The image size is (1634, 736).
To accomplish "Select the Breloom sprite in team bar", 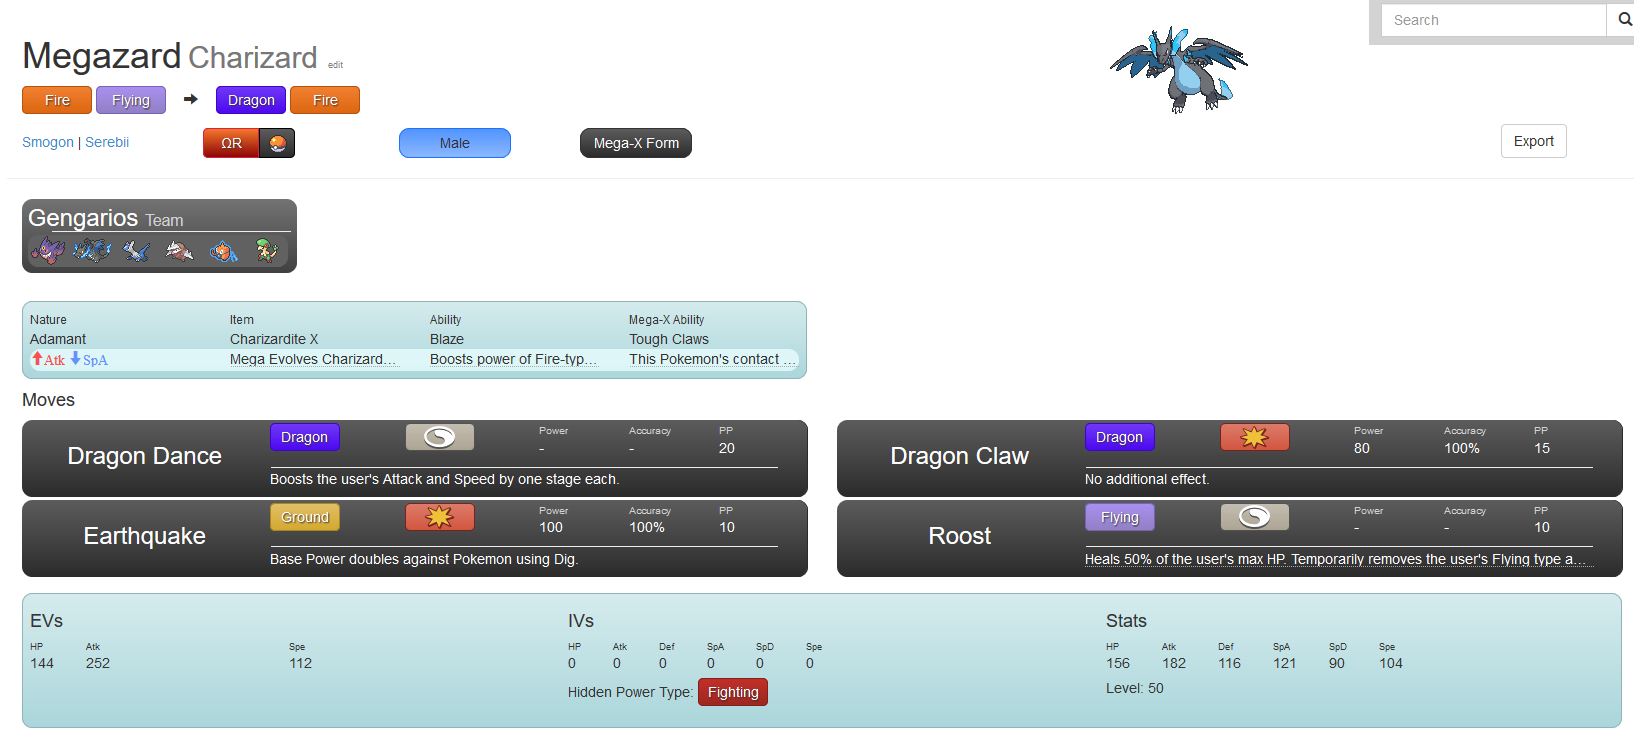I will pyautogui.click(x=266, y=250).
